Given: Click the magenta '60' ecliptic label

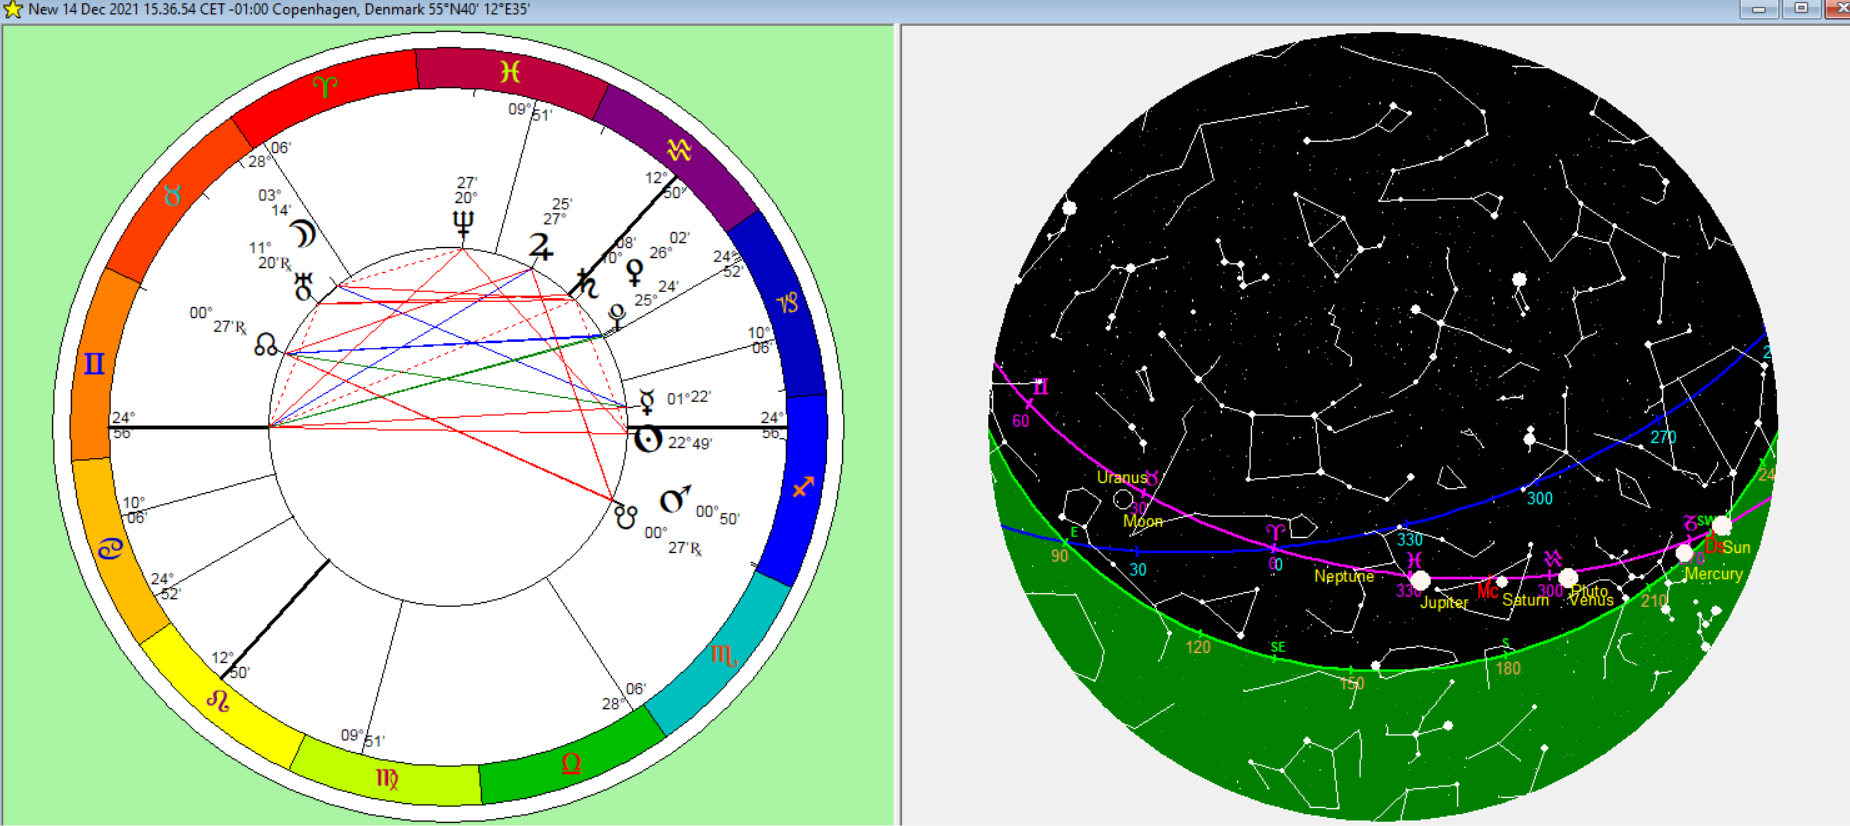Looking at the screenshot, I should click(1020, 421).
